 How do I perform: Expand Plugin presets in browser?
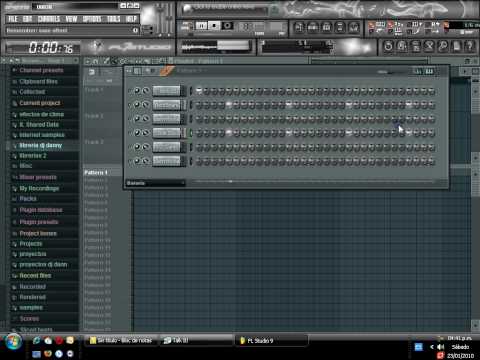(39, 222)
